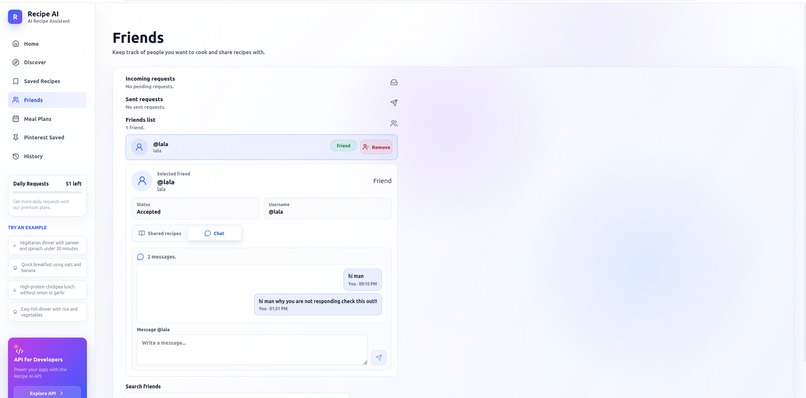806x398 pixels.
Task: Go to Discover in the sidebar
Action: point(47,62)
